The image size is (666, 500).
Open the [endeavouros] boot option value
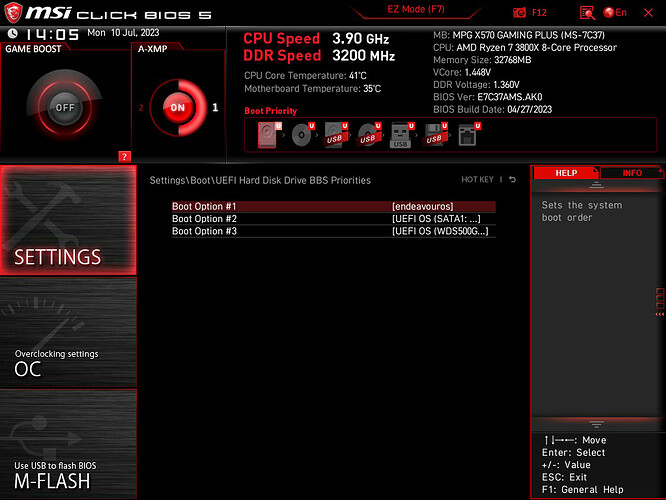[423, 206]
